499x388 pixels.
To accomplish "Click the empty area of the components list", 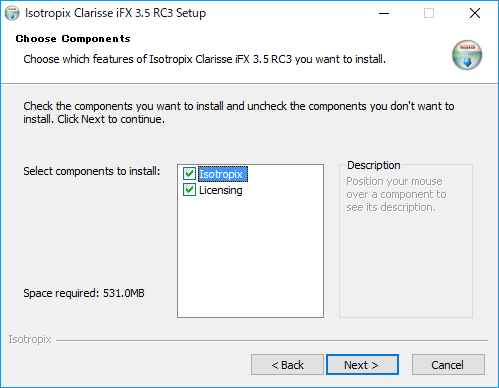I will coord(250,257).
